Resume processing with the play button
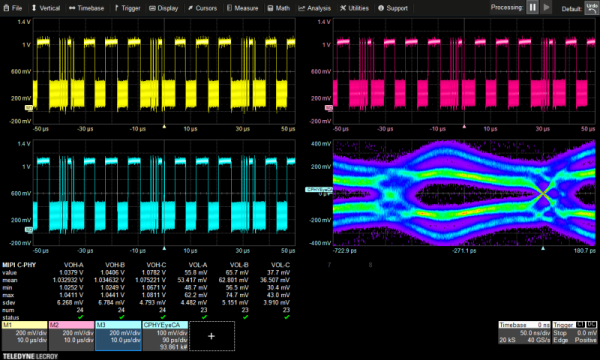 coord(546,7)
